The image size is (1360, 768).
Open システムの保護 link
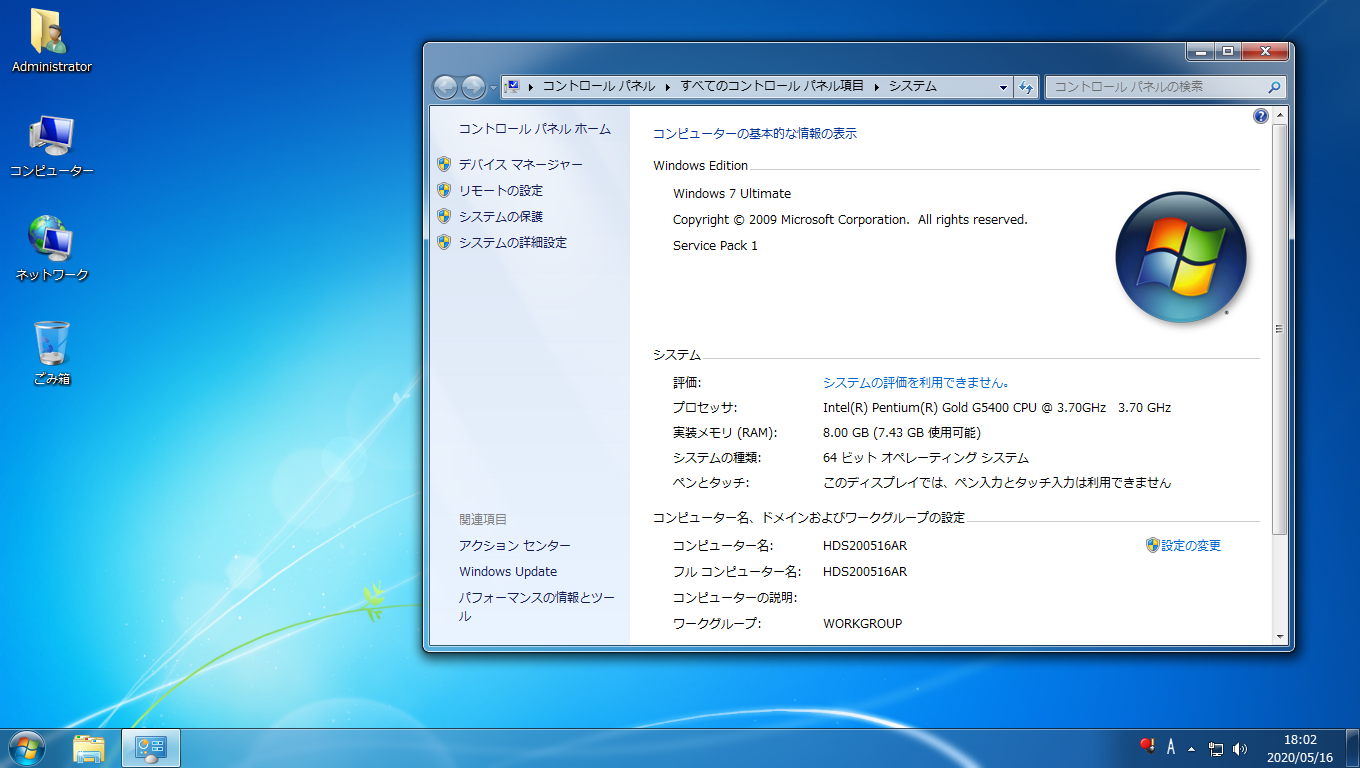click(500, 216)
